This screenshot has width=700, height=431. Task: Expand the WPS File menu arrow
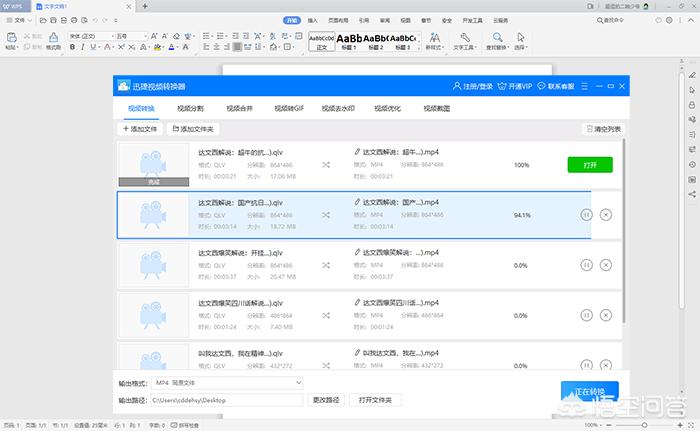click(30, 20)
